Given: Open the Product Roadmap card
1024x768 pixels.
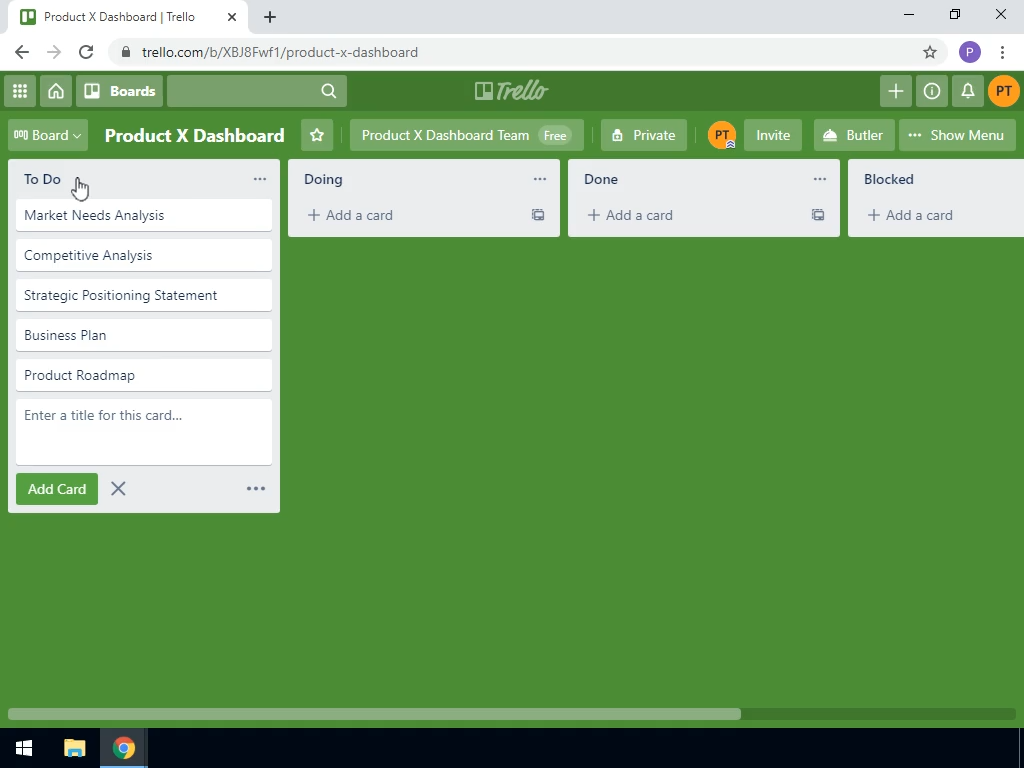Looking at the screenshot, I should 144,375.
